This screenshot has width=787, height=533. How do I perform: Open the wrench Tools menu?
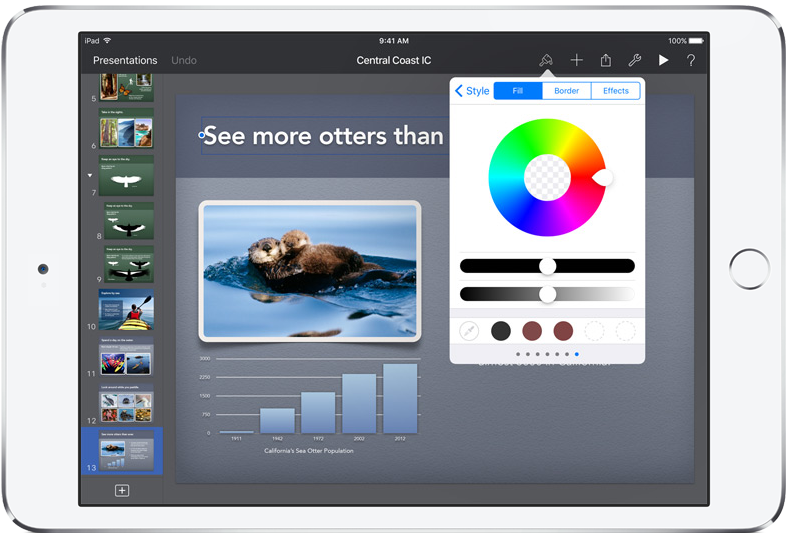pyautogui.click(x=634, y=60)
